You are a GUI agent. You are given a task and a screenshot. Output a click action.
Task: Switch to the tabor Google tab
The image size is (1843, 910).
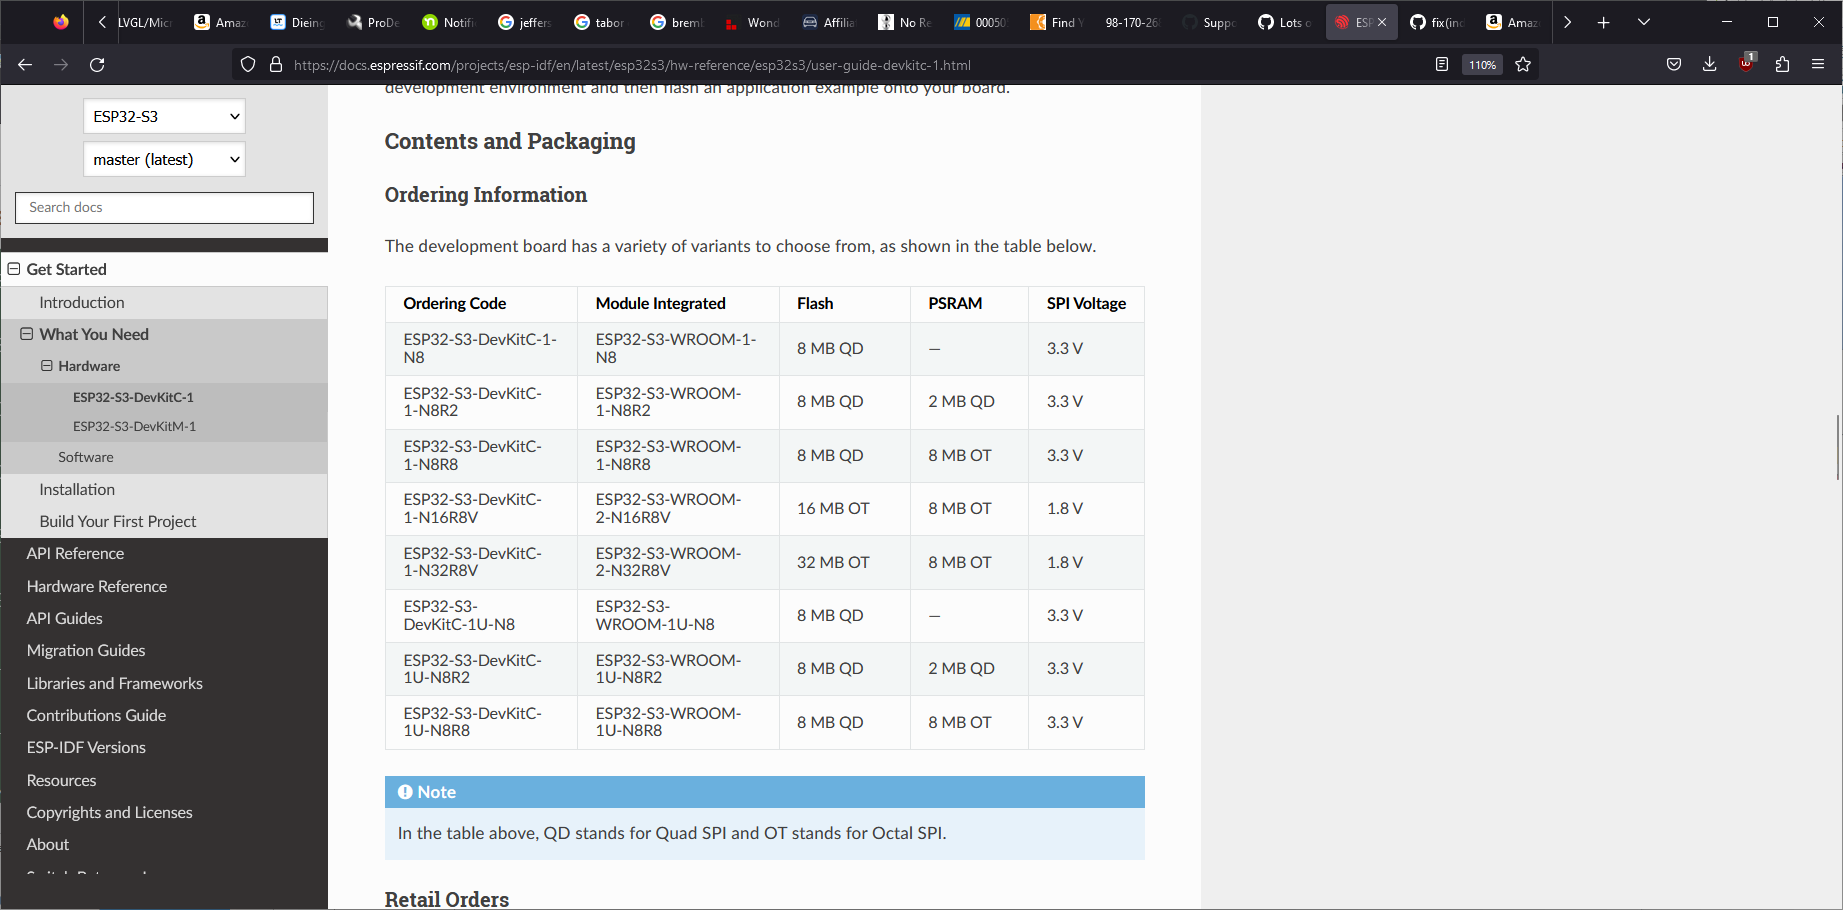(x=602, y=22)
